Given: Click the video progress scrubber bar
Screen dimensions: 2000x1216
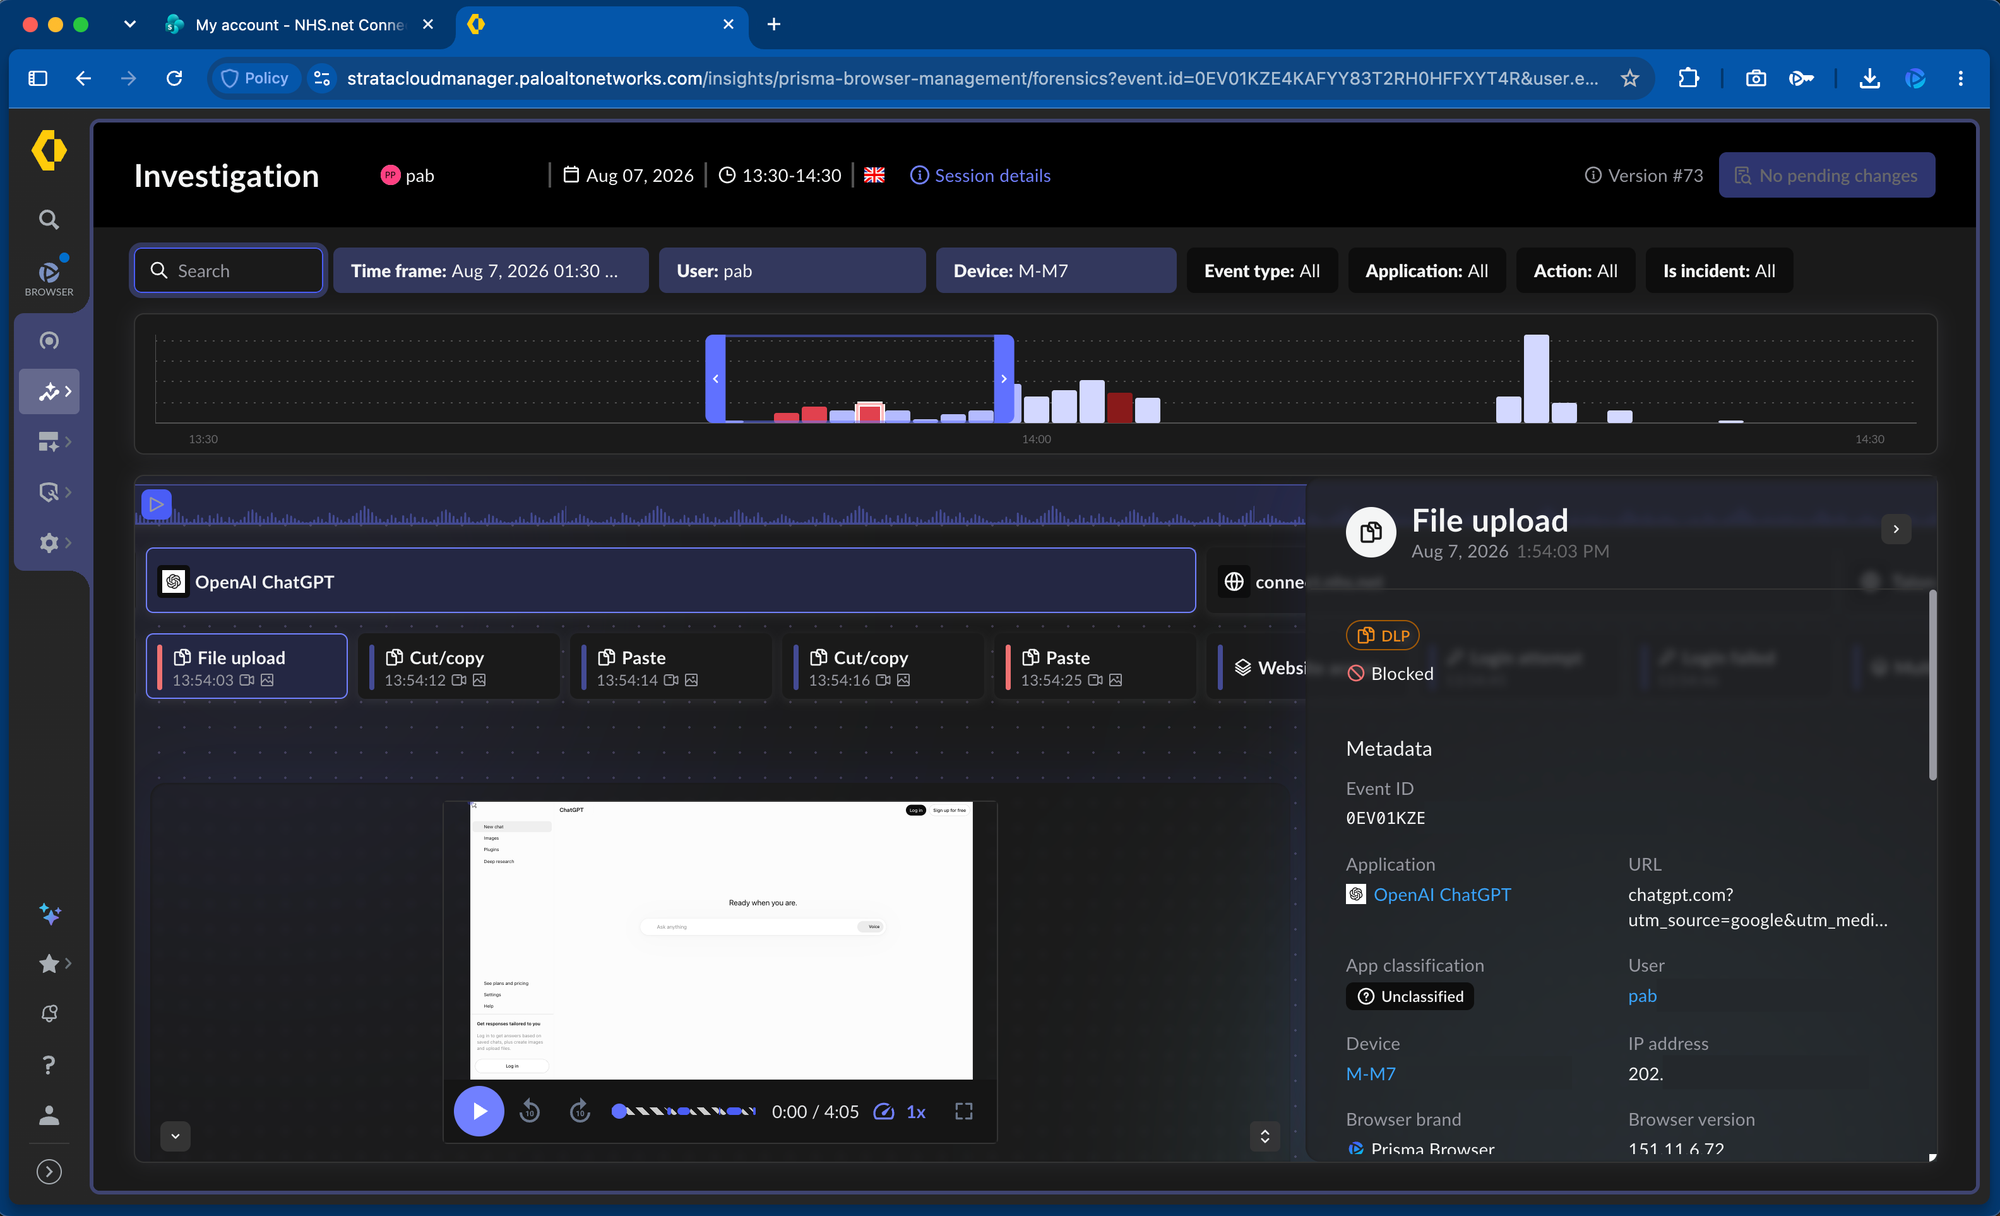Looking at the screenshot, I should [686, 1111].
